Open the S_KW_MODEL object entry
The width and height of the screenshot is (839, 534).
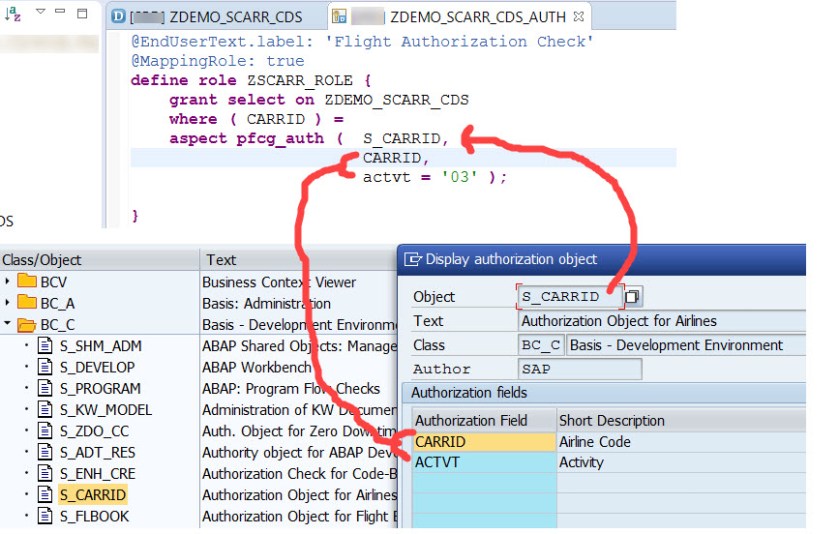pyautogui.click(x=105, y=410)
